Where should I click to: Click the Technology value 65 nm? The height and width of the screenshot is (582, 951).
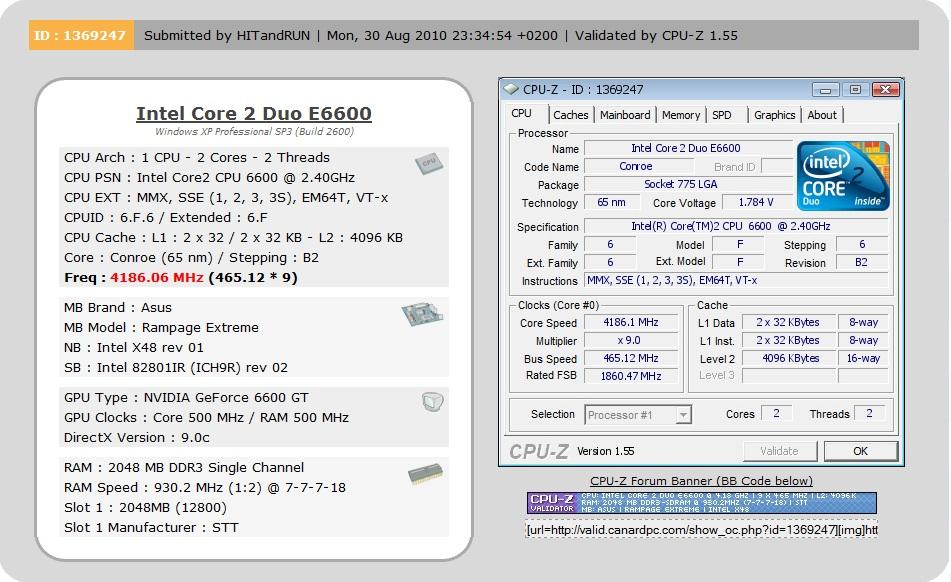click(611, 202)
